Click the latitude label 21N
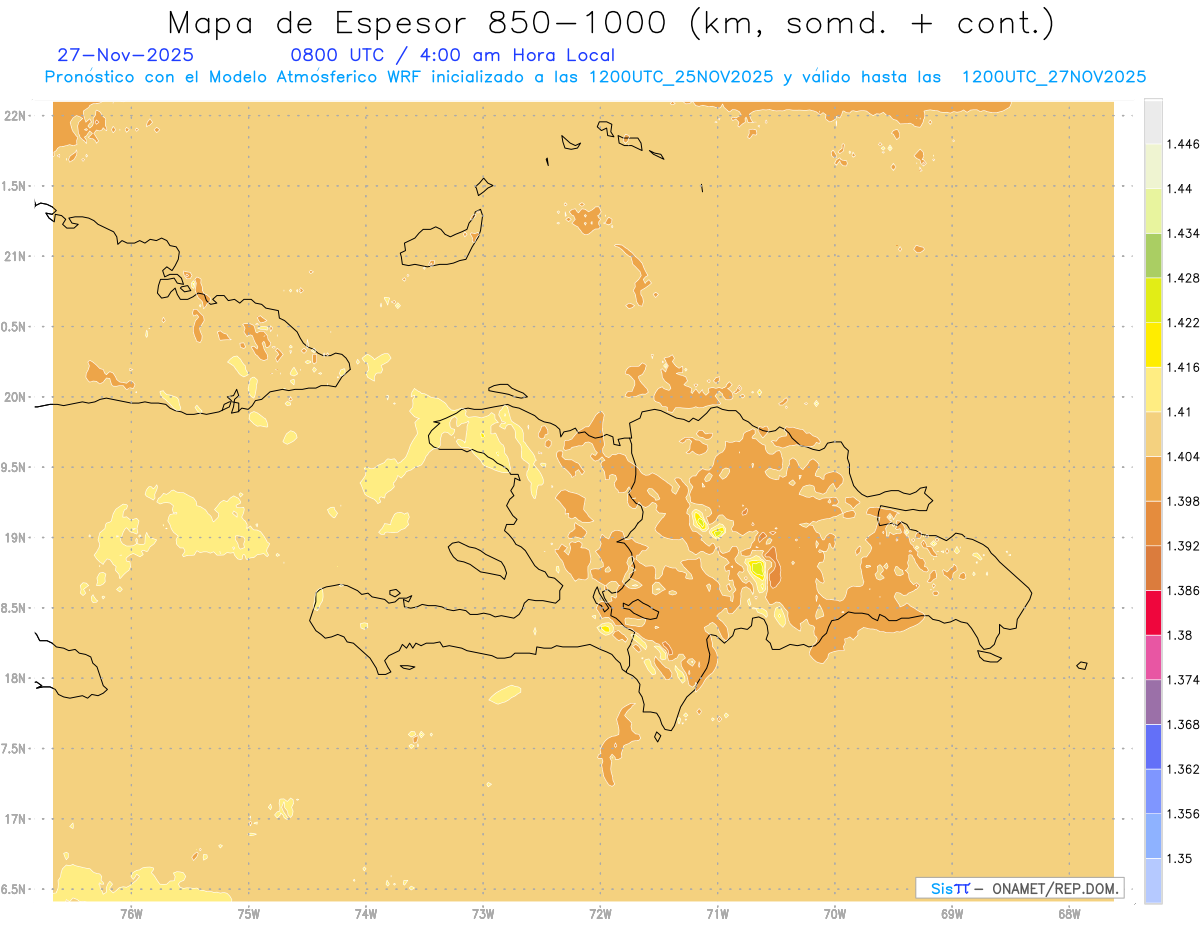This screenshot has width=1200, height=927. click(14, 256)
